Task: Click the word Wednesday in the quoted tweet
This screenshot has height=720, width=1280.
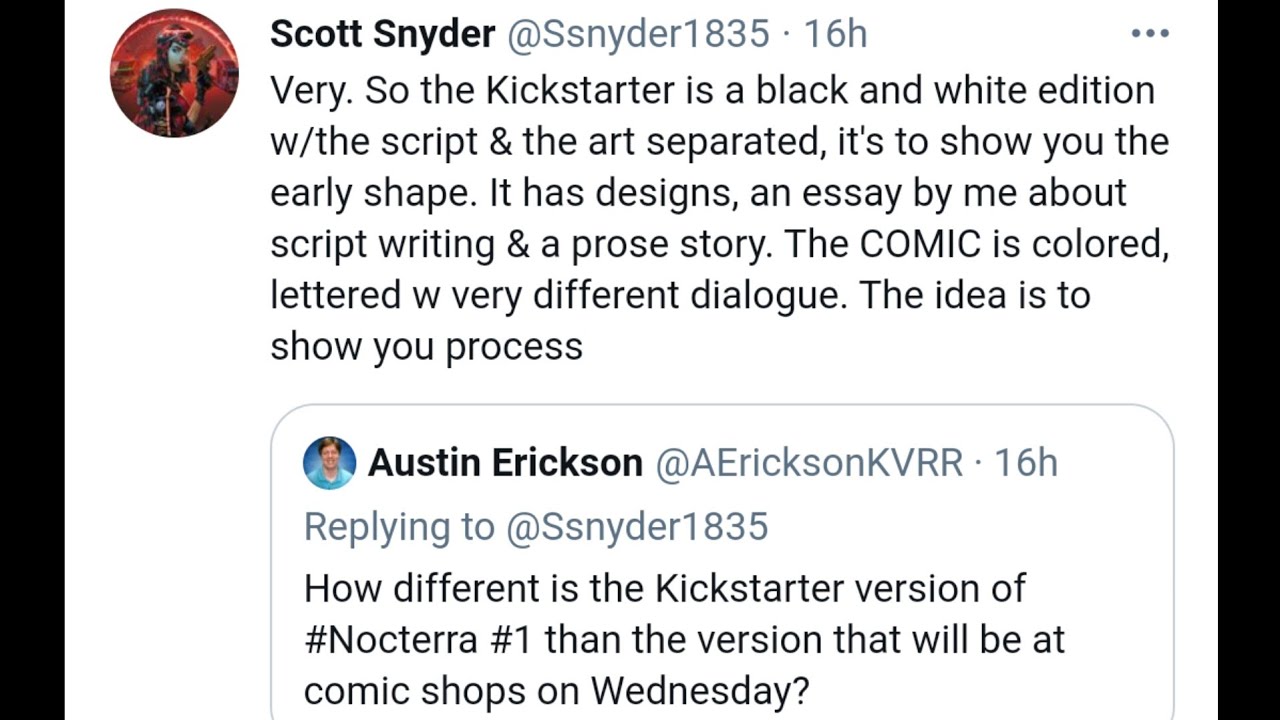Action: click(699, 691)
